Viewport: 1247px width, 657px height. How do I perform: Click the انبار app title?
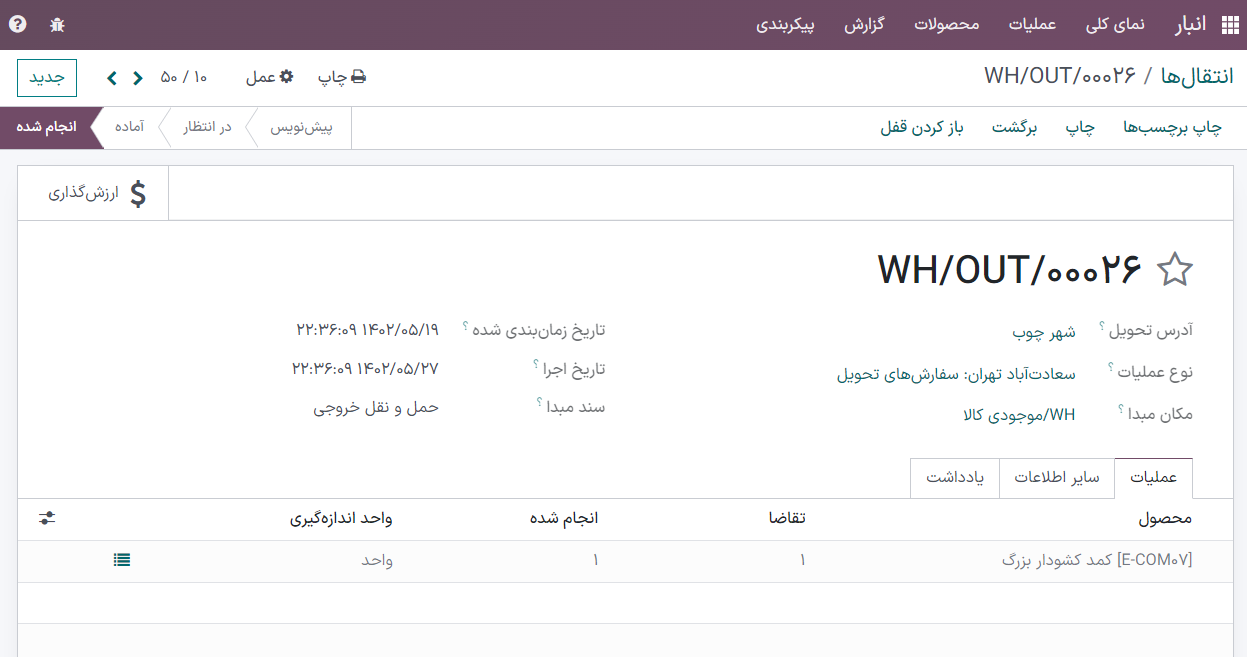[1189, 25]
